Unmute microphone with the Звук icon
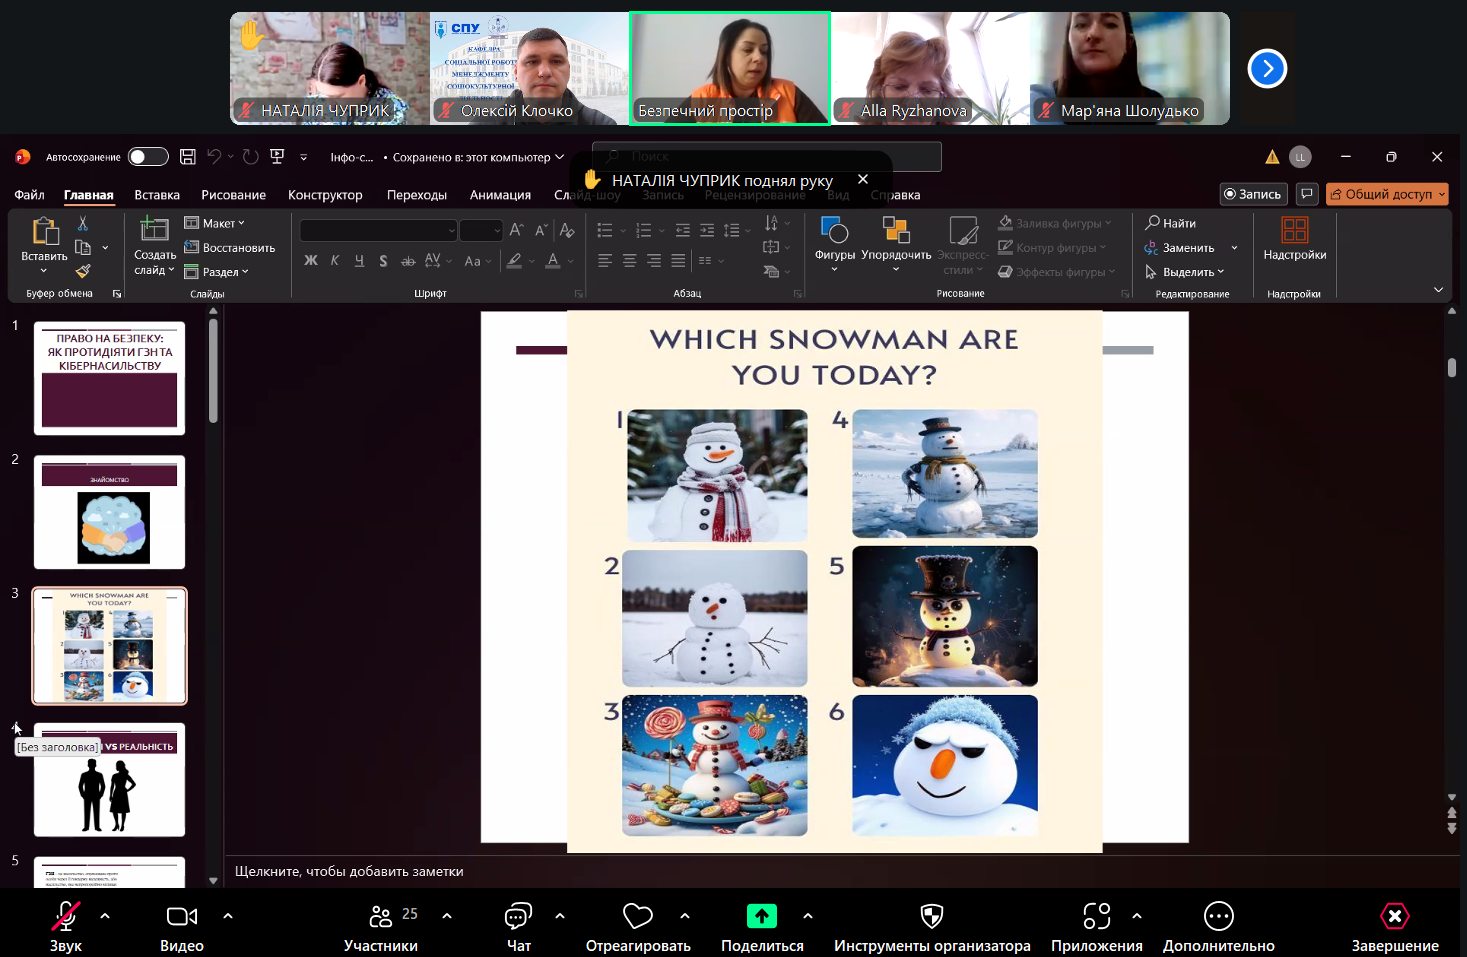Viewport: 1467px width, 957px height. (66, 916)
